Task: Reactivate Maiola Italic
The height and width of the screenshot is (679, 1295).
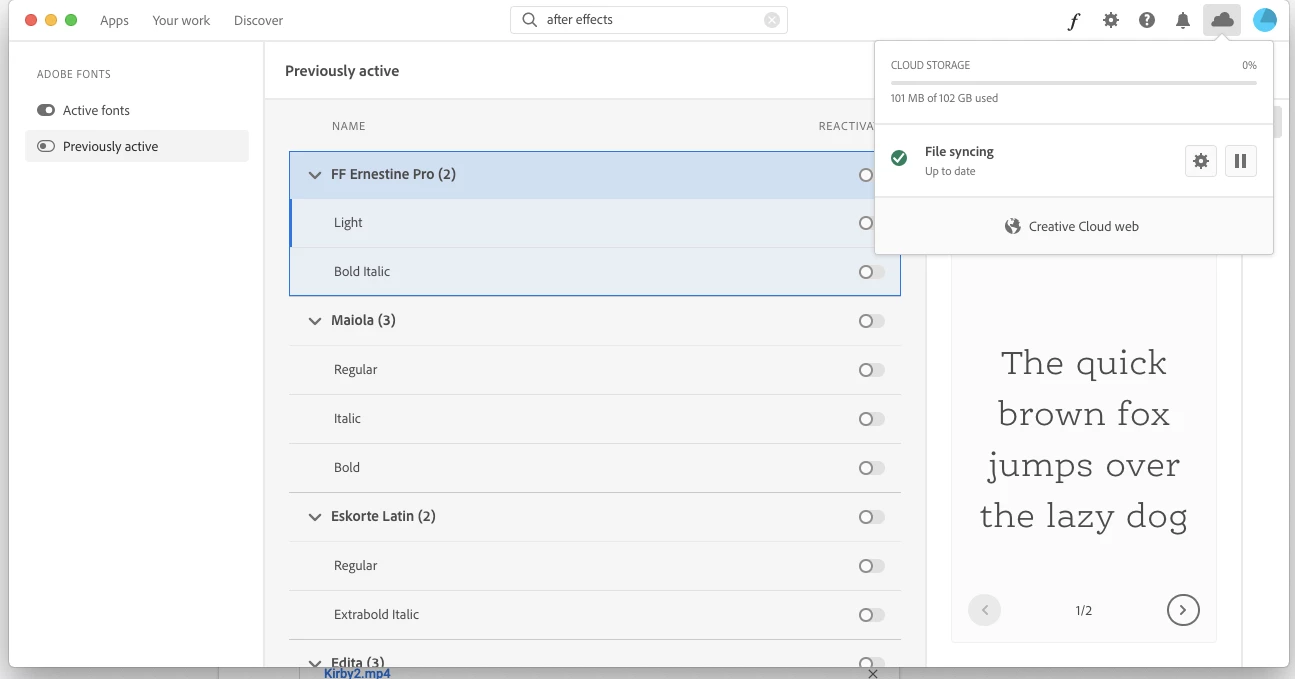Action: (872, 419)
